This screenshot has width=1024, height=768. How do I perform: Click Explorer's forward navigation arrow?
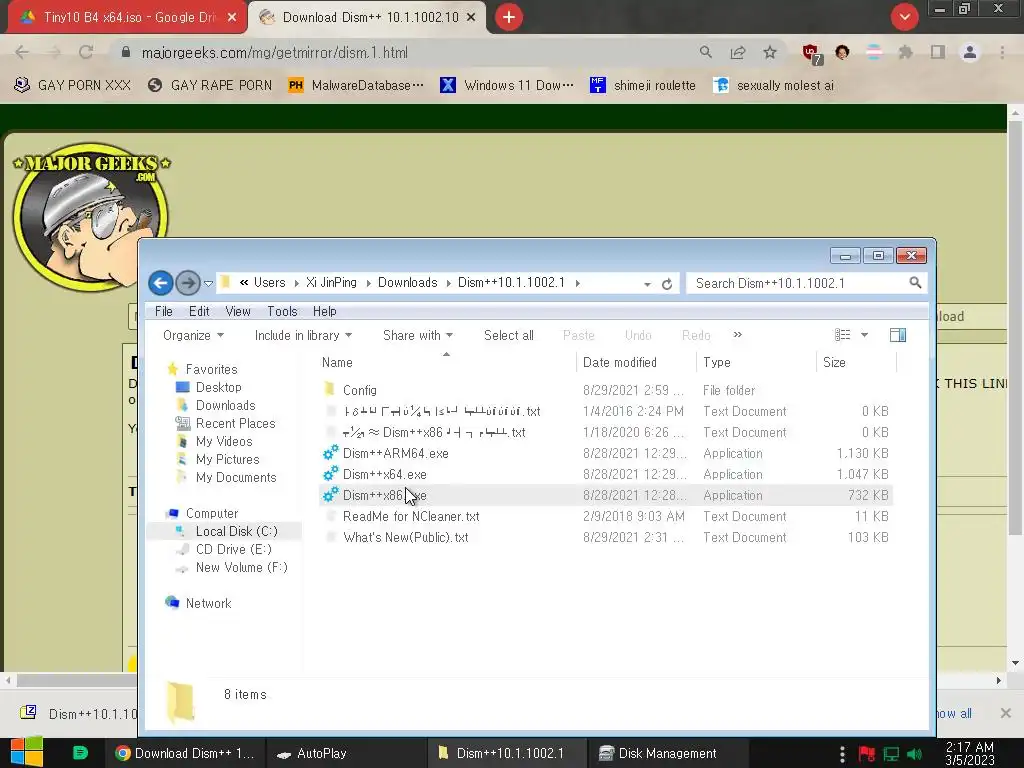pyautogui.click(x=188, y=283)
